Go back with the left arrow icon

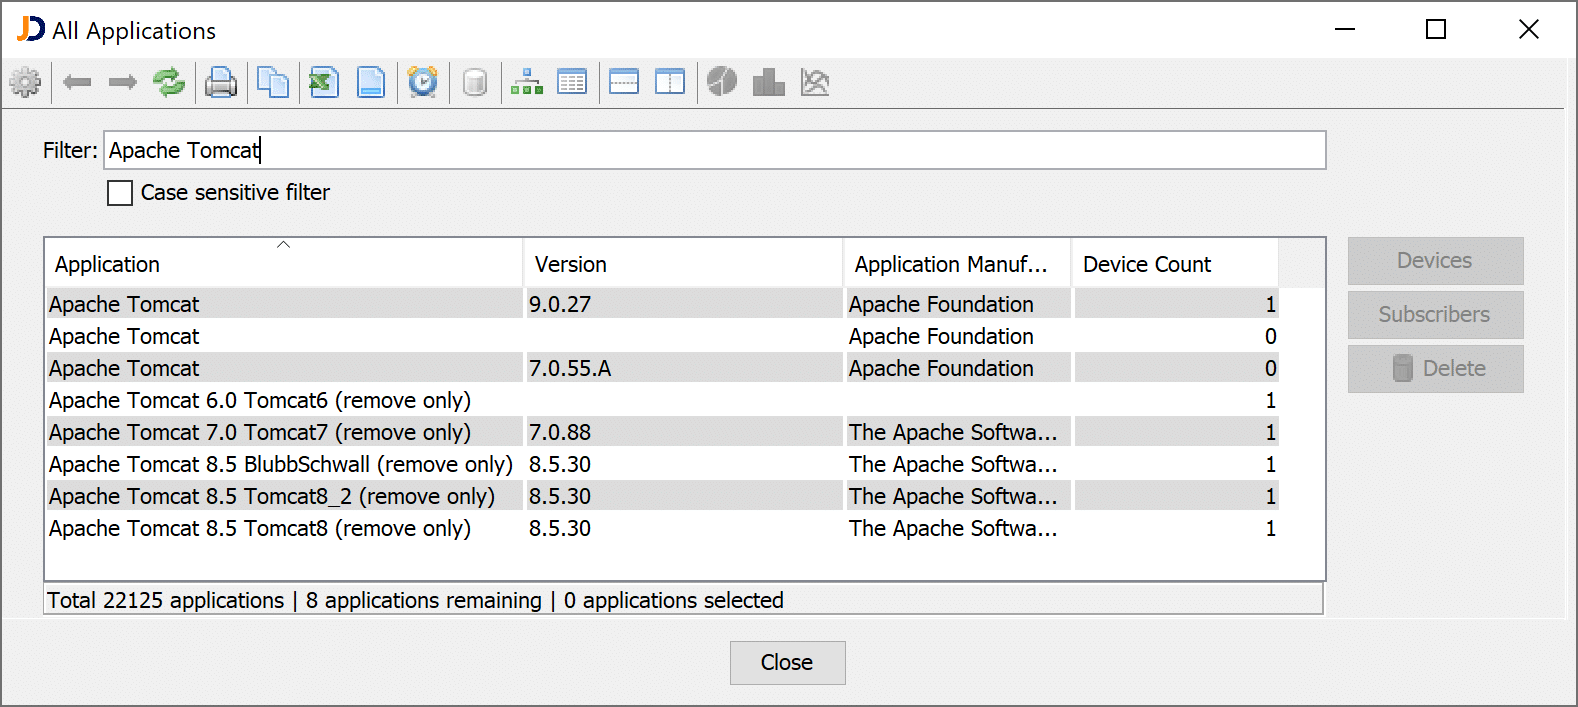[77, 82]
